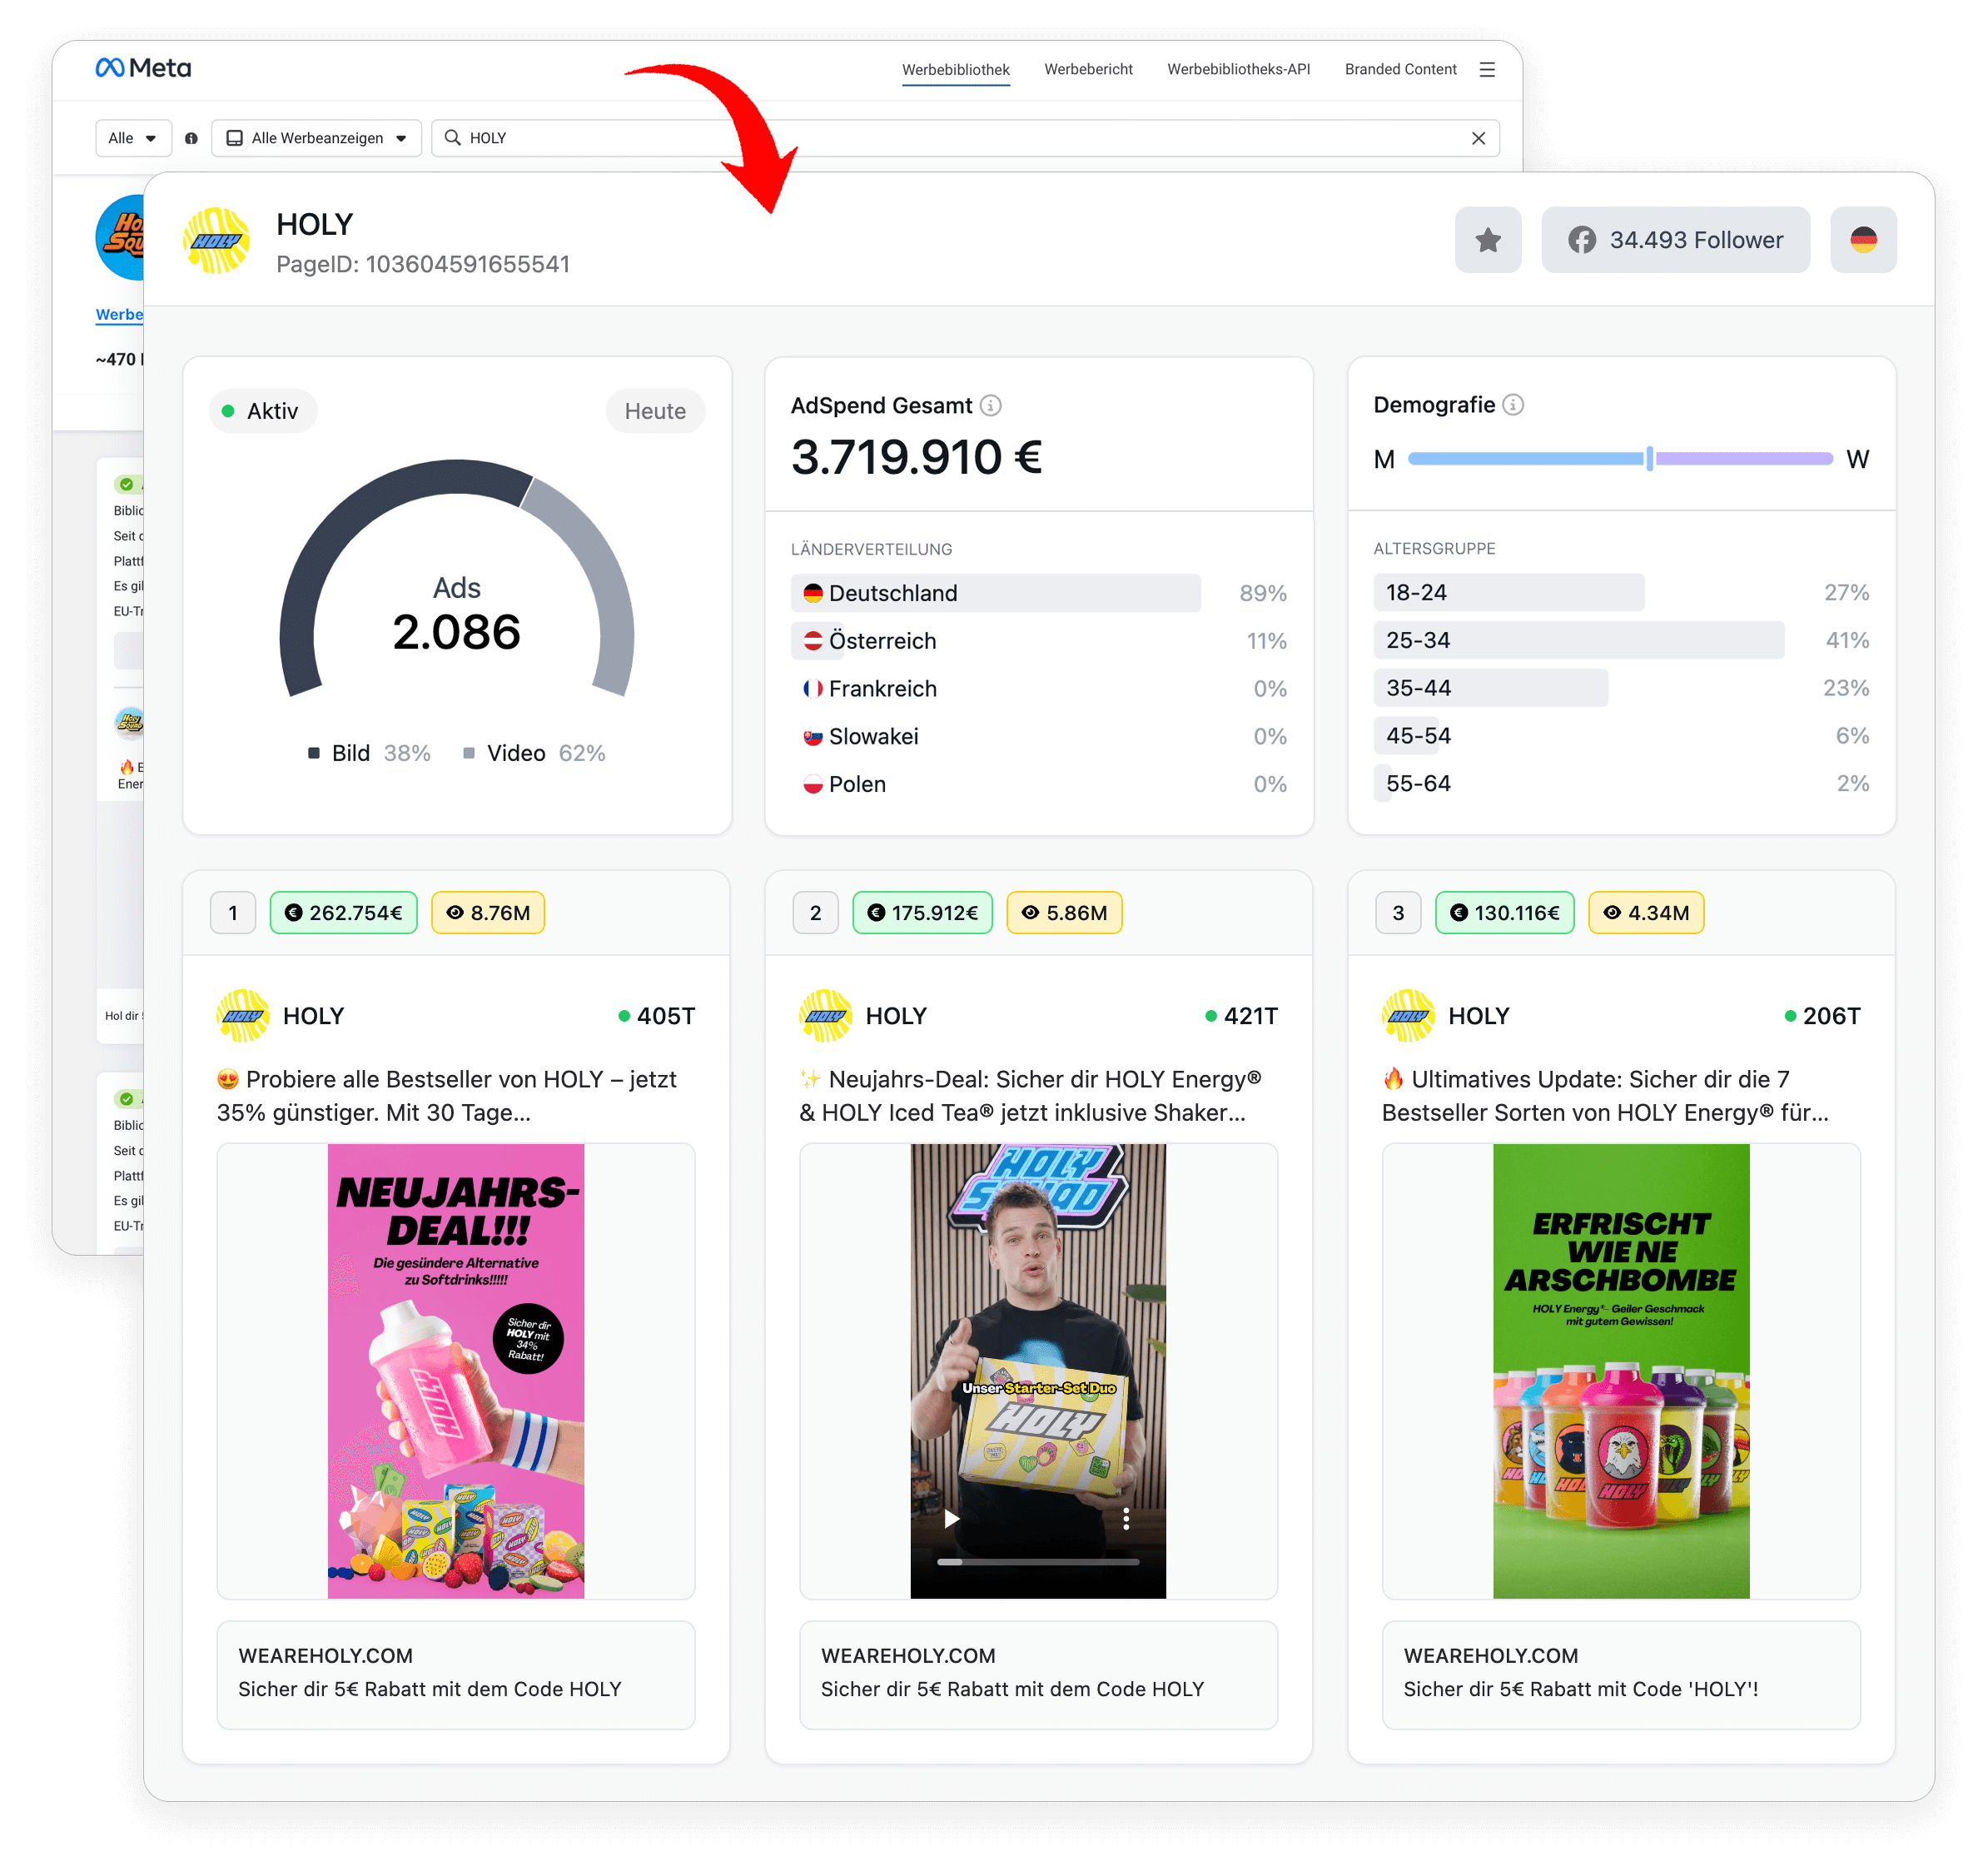Open the hamburger menu in Meta header
Image resolution: width=1988 pixels, height=1866 pixels.
[1487, 69]
